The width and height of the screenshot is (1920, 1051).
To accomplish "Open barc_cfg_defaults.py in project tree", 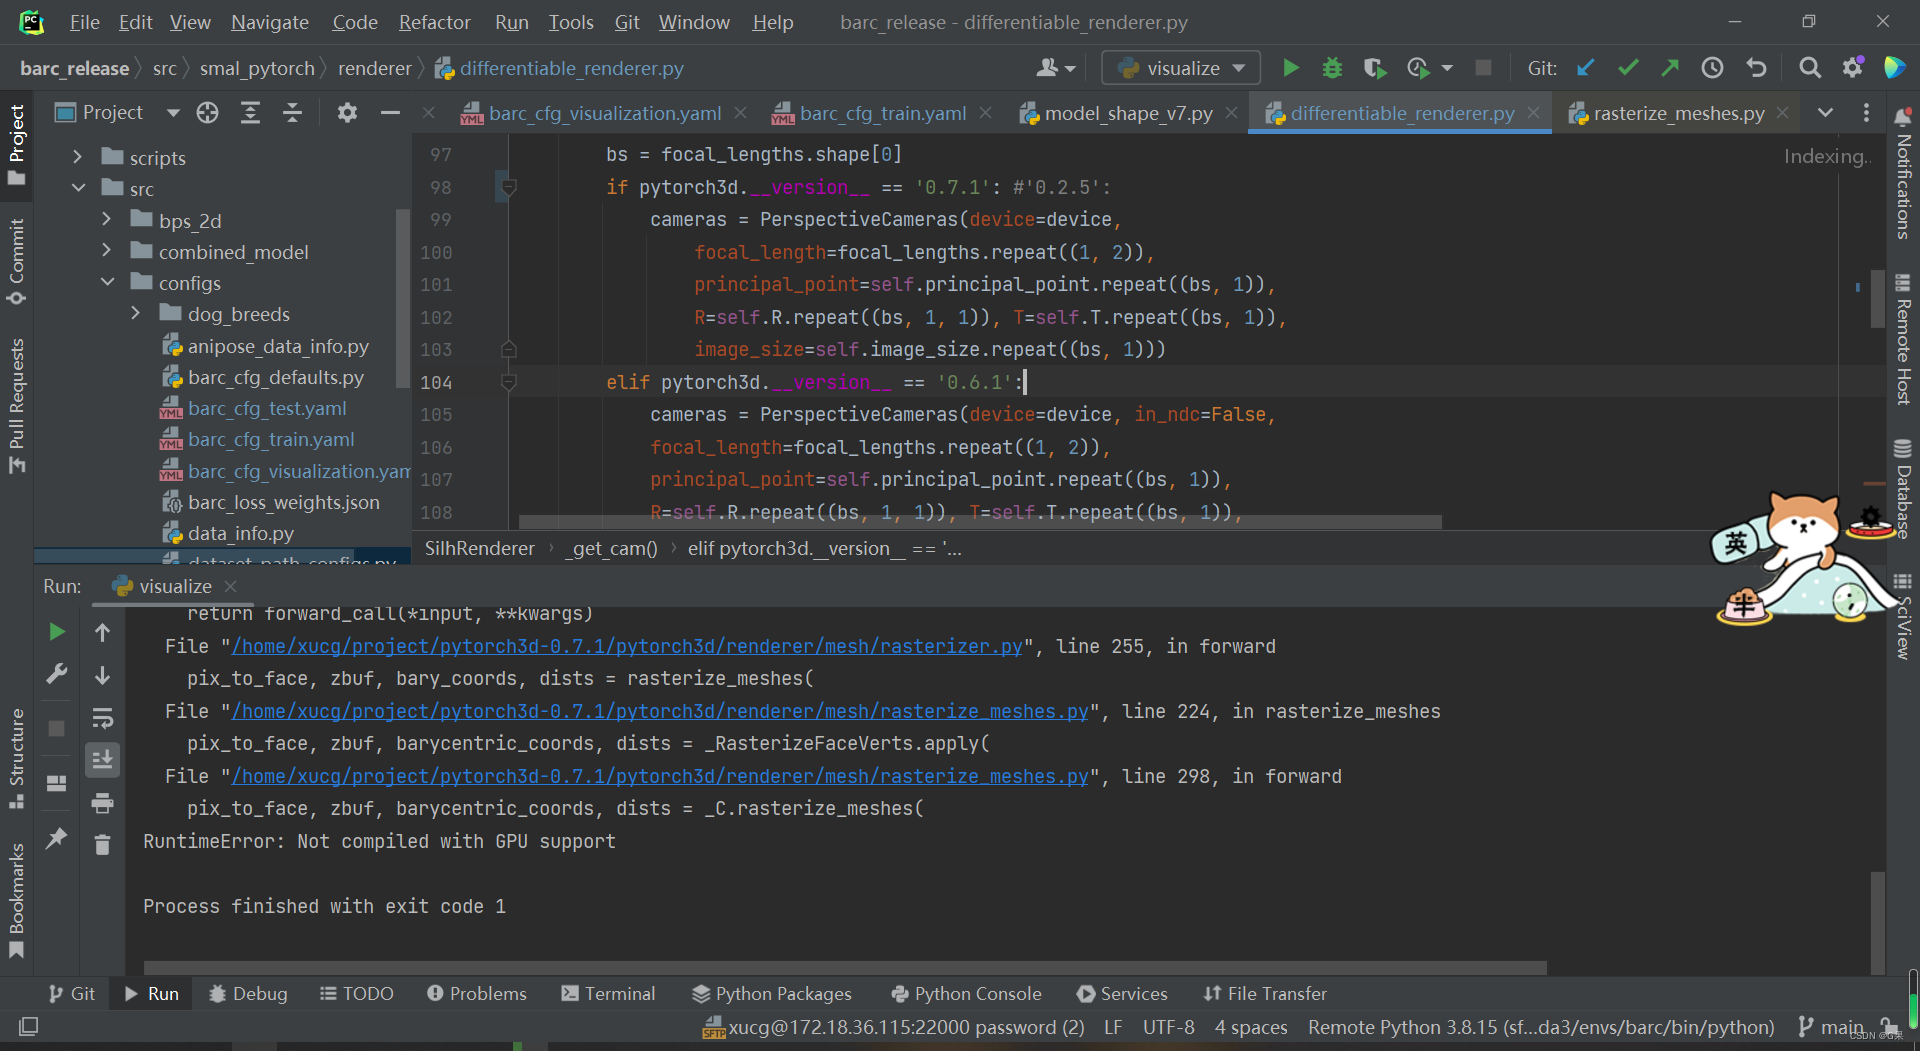I will (x=275, y=377).
